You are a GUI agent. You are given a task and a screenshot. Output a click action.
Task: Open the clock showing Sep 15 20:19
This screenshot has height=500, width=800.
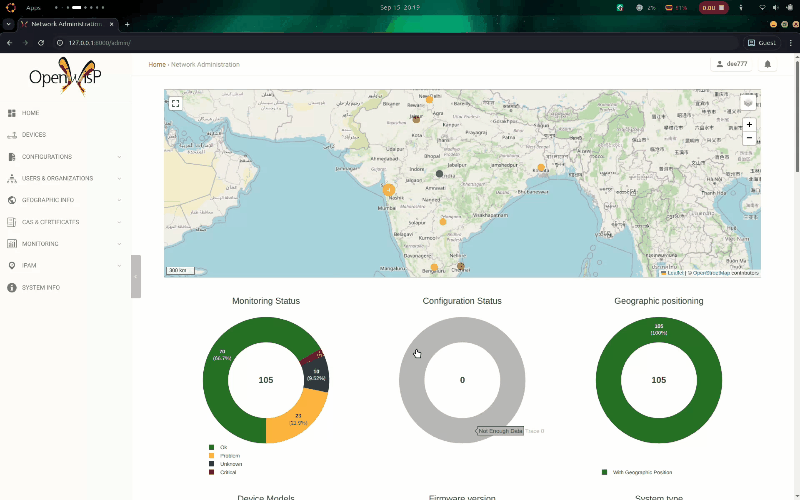tap(400, 8)
